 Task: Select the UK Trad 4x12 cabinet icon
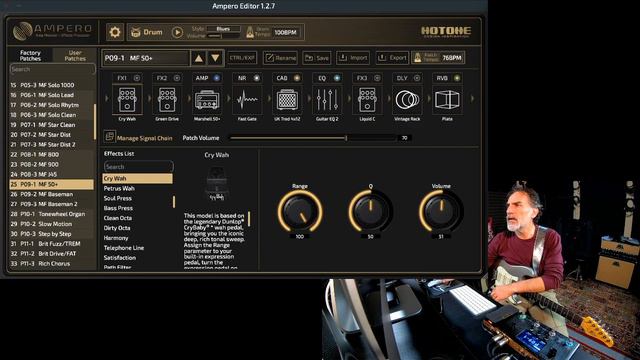tap(287, 100)
